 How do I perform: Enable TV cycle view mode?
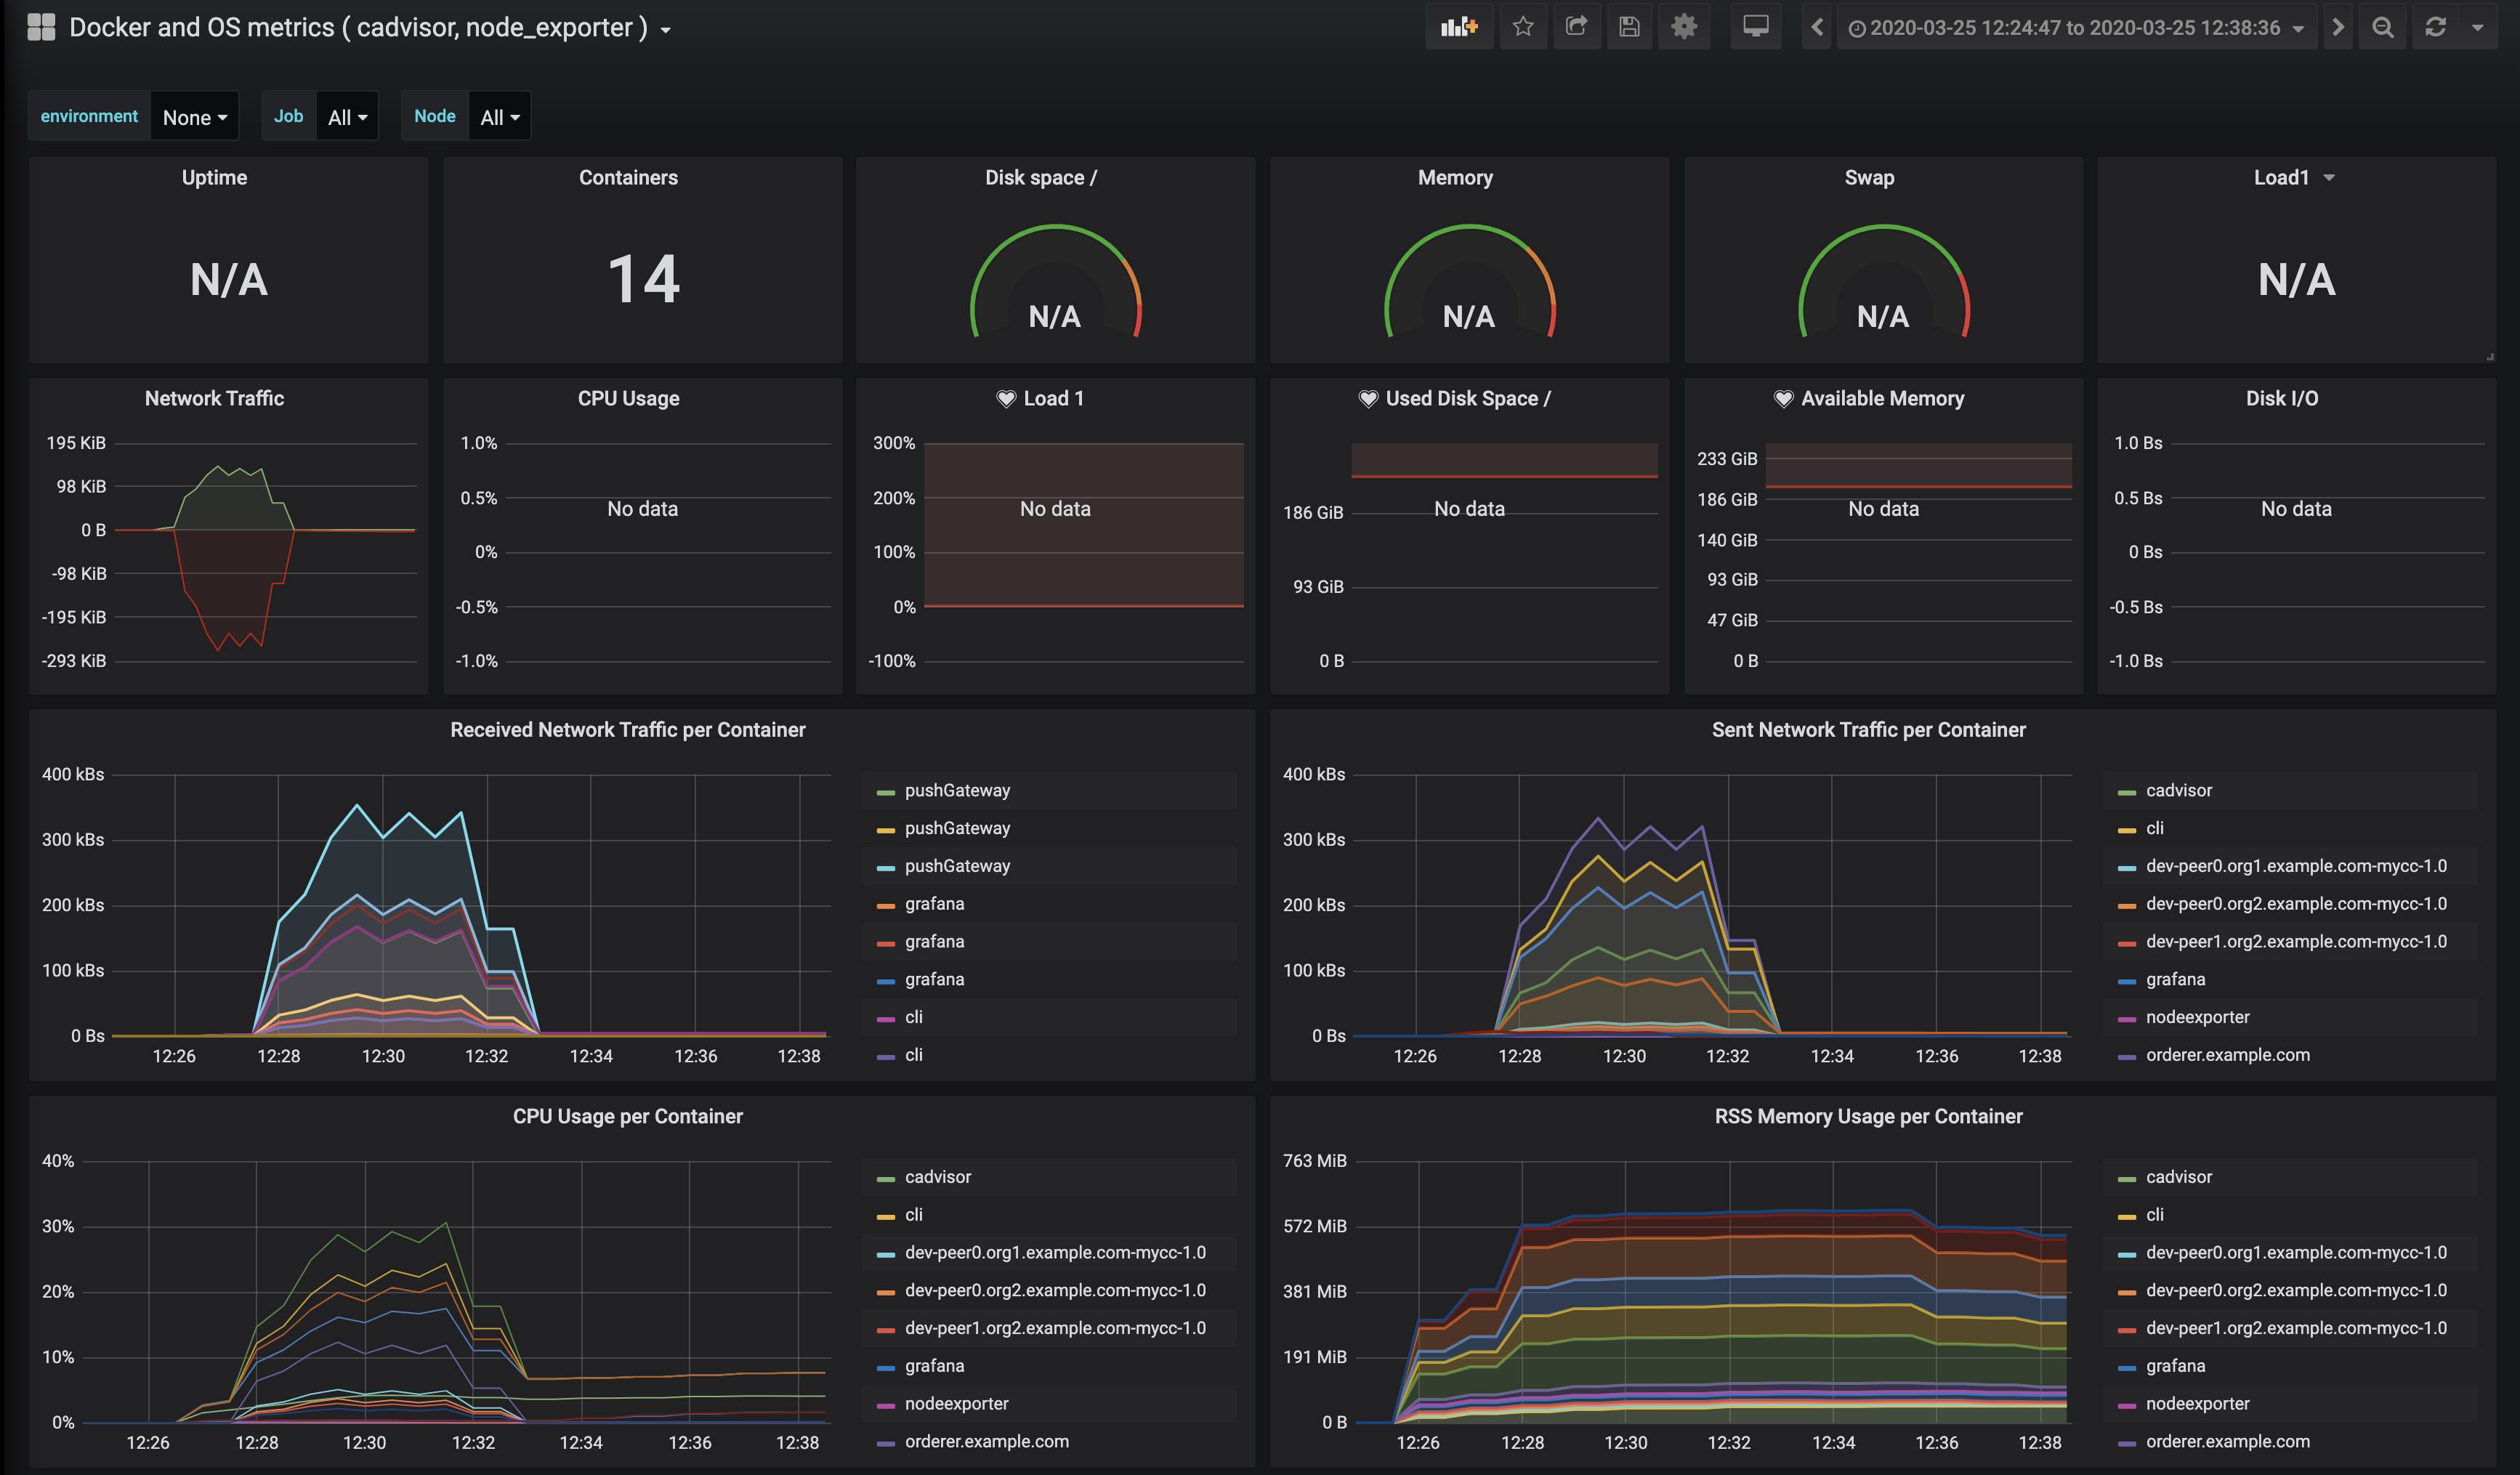point(1757,27)
